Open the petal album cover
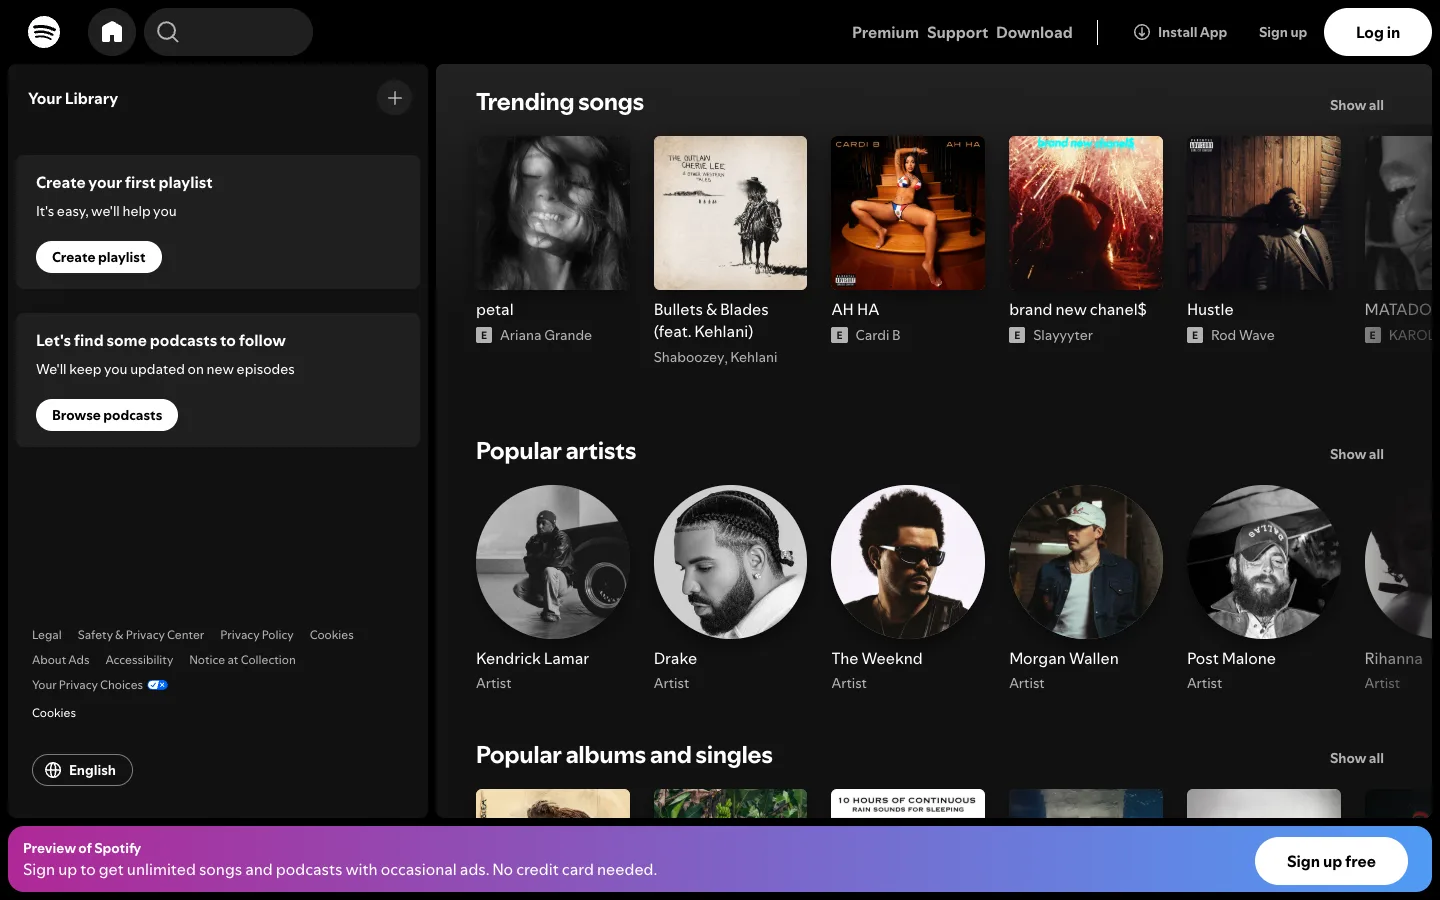 (553, 213)
